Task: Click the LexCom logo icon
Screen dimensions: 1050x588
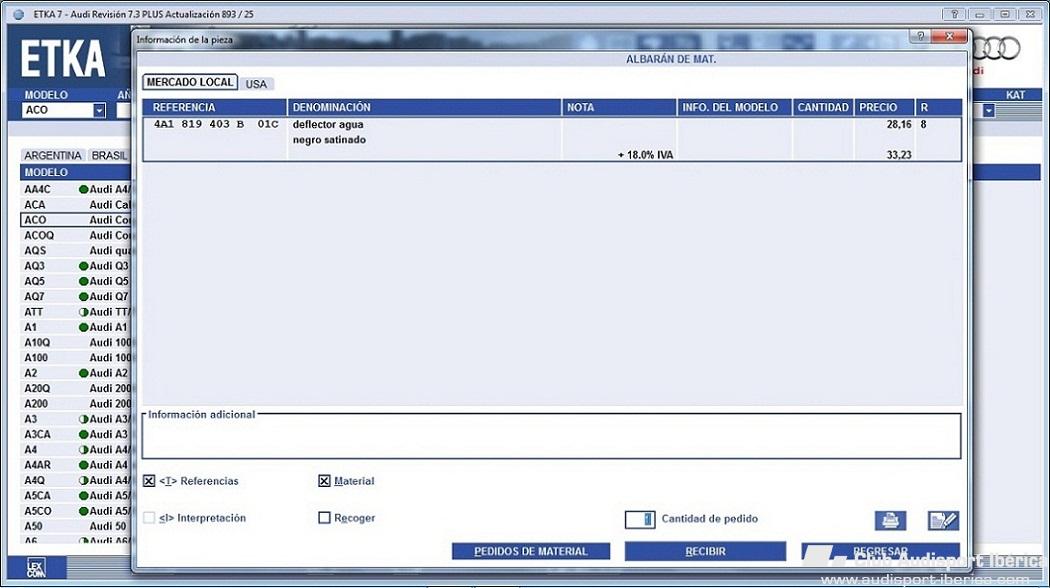Action: pyautogui.click(x=33, y=567)
